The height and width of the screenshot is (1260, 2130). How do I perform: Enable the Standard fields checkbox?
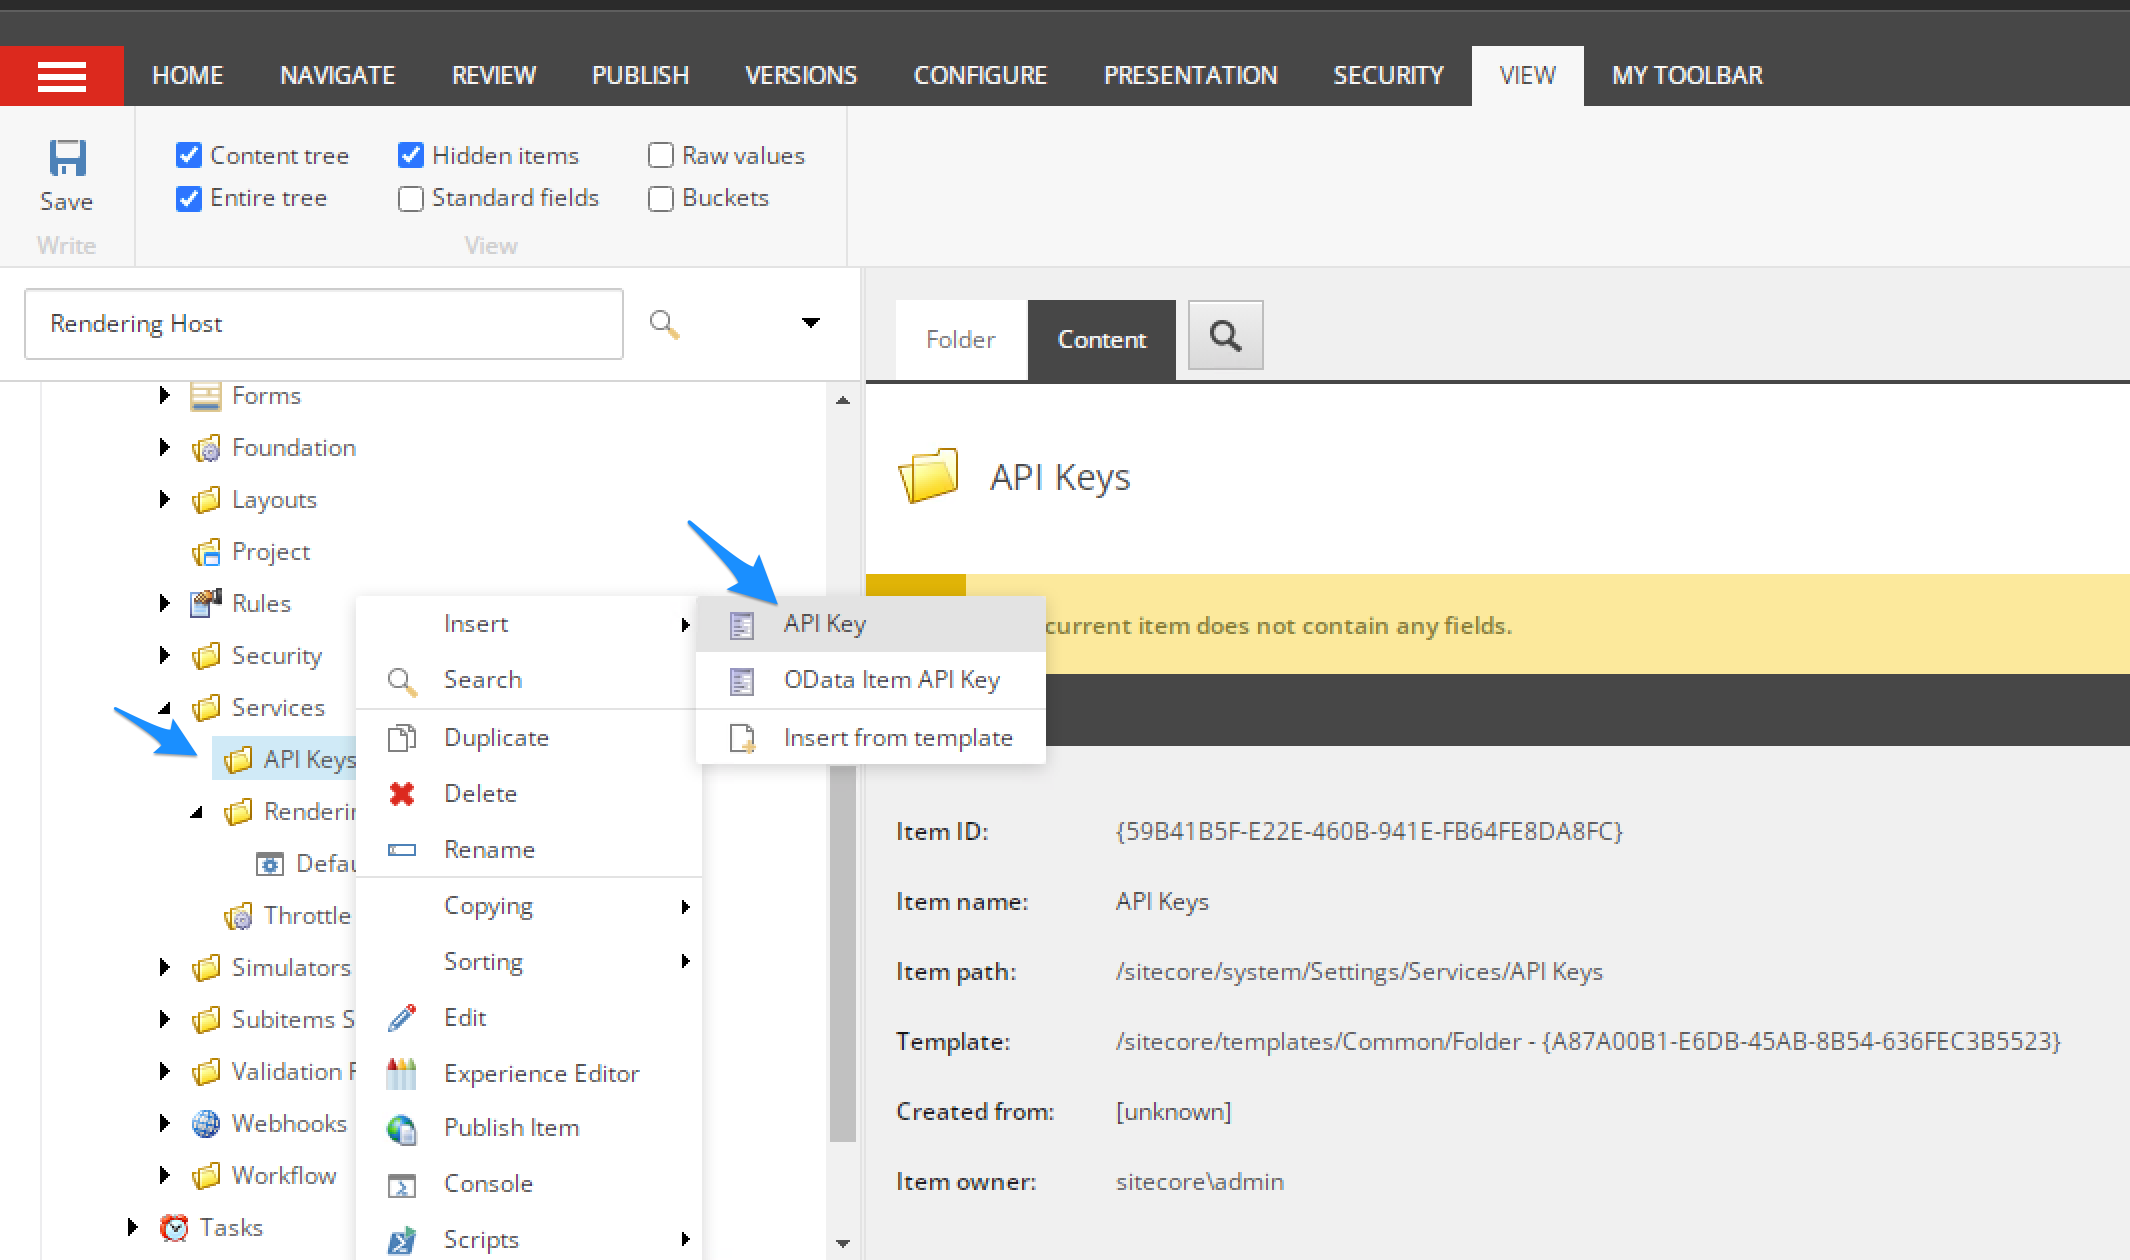click(411, 198)
